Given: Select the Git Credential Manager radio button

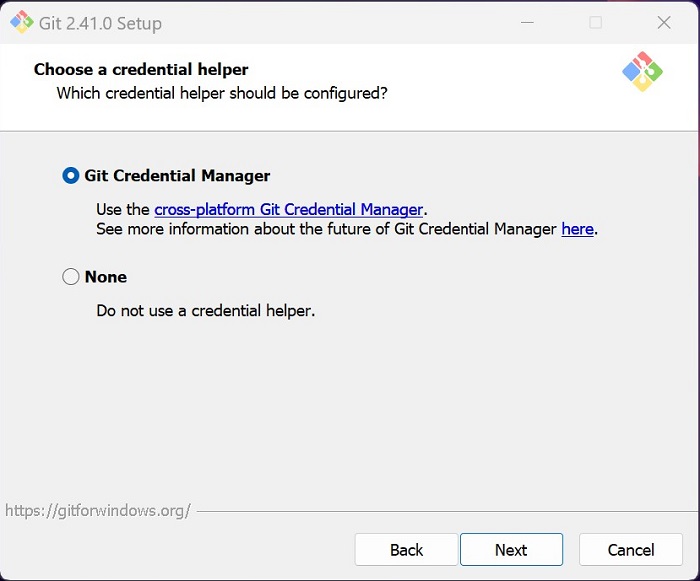Looking at the screenshot, I should [x=71, y=176].
